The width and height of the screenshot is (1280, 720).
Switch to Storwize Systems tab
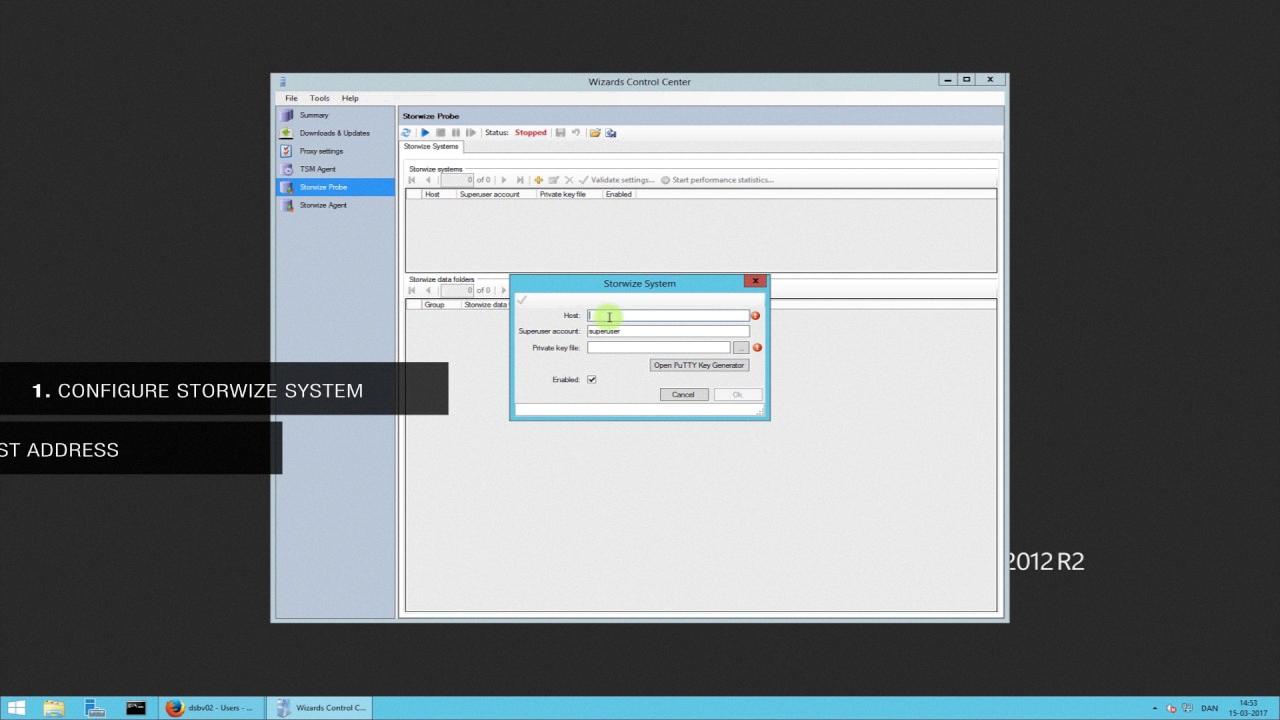coord(431,147)
